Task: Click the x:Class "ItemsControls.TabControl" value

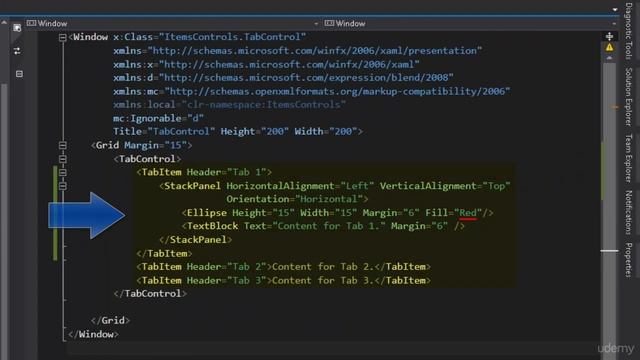Action: [233, 37]
